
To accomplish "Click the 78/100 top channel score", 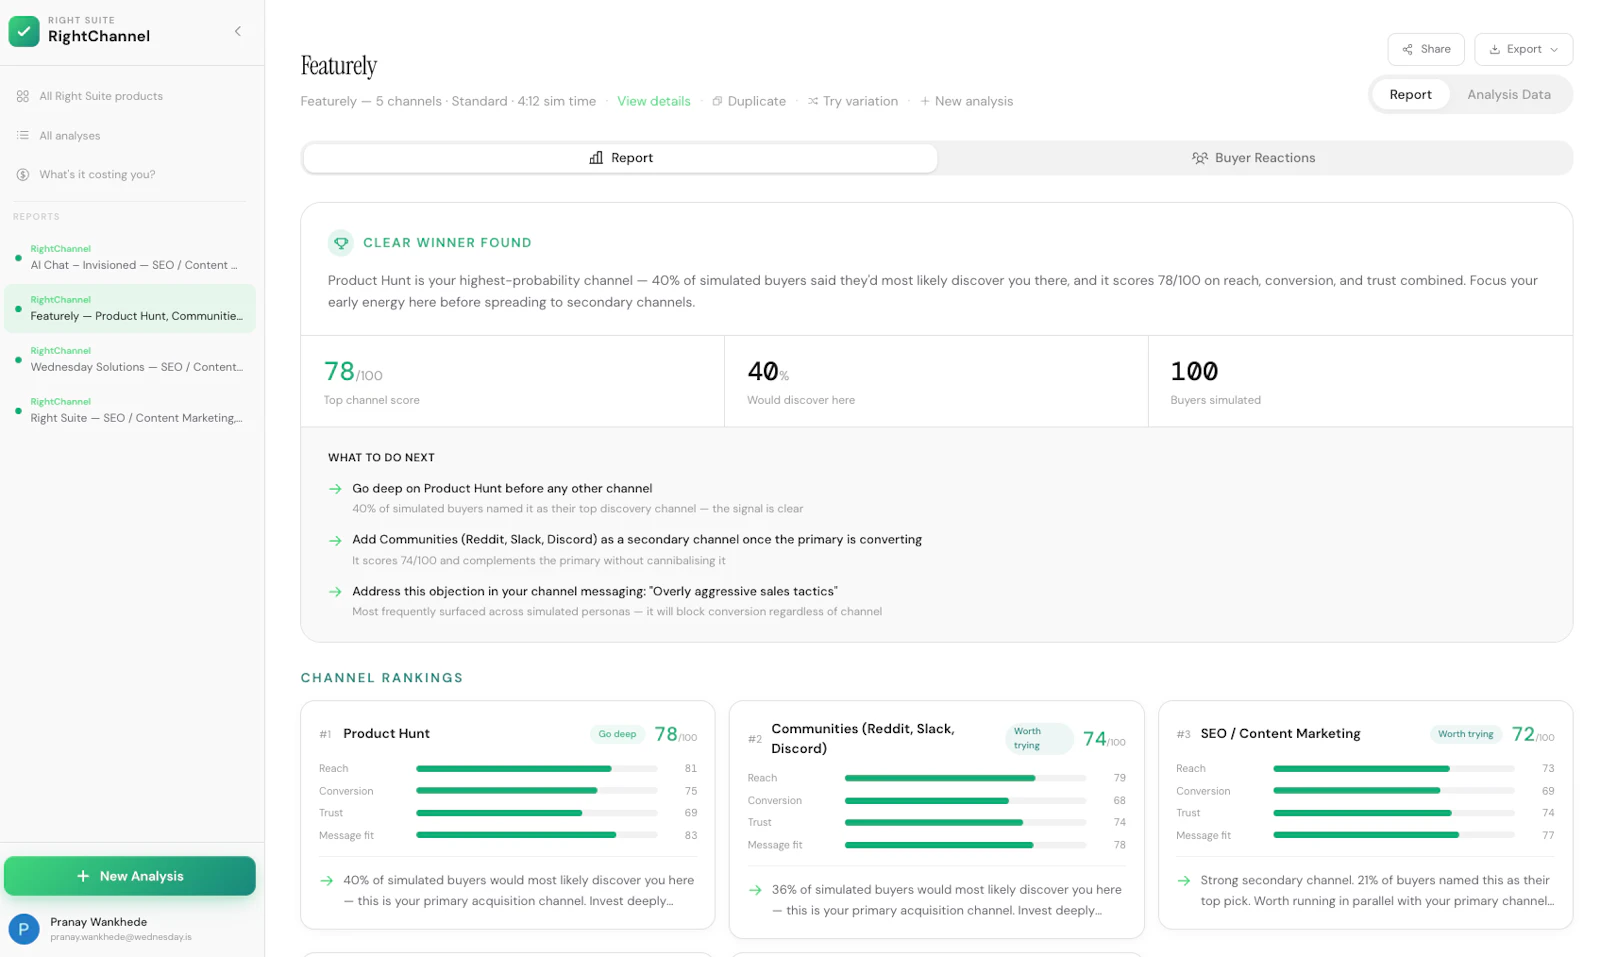I will point(353,372).
